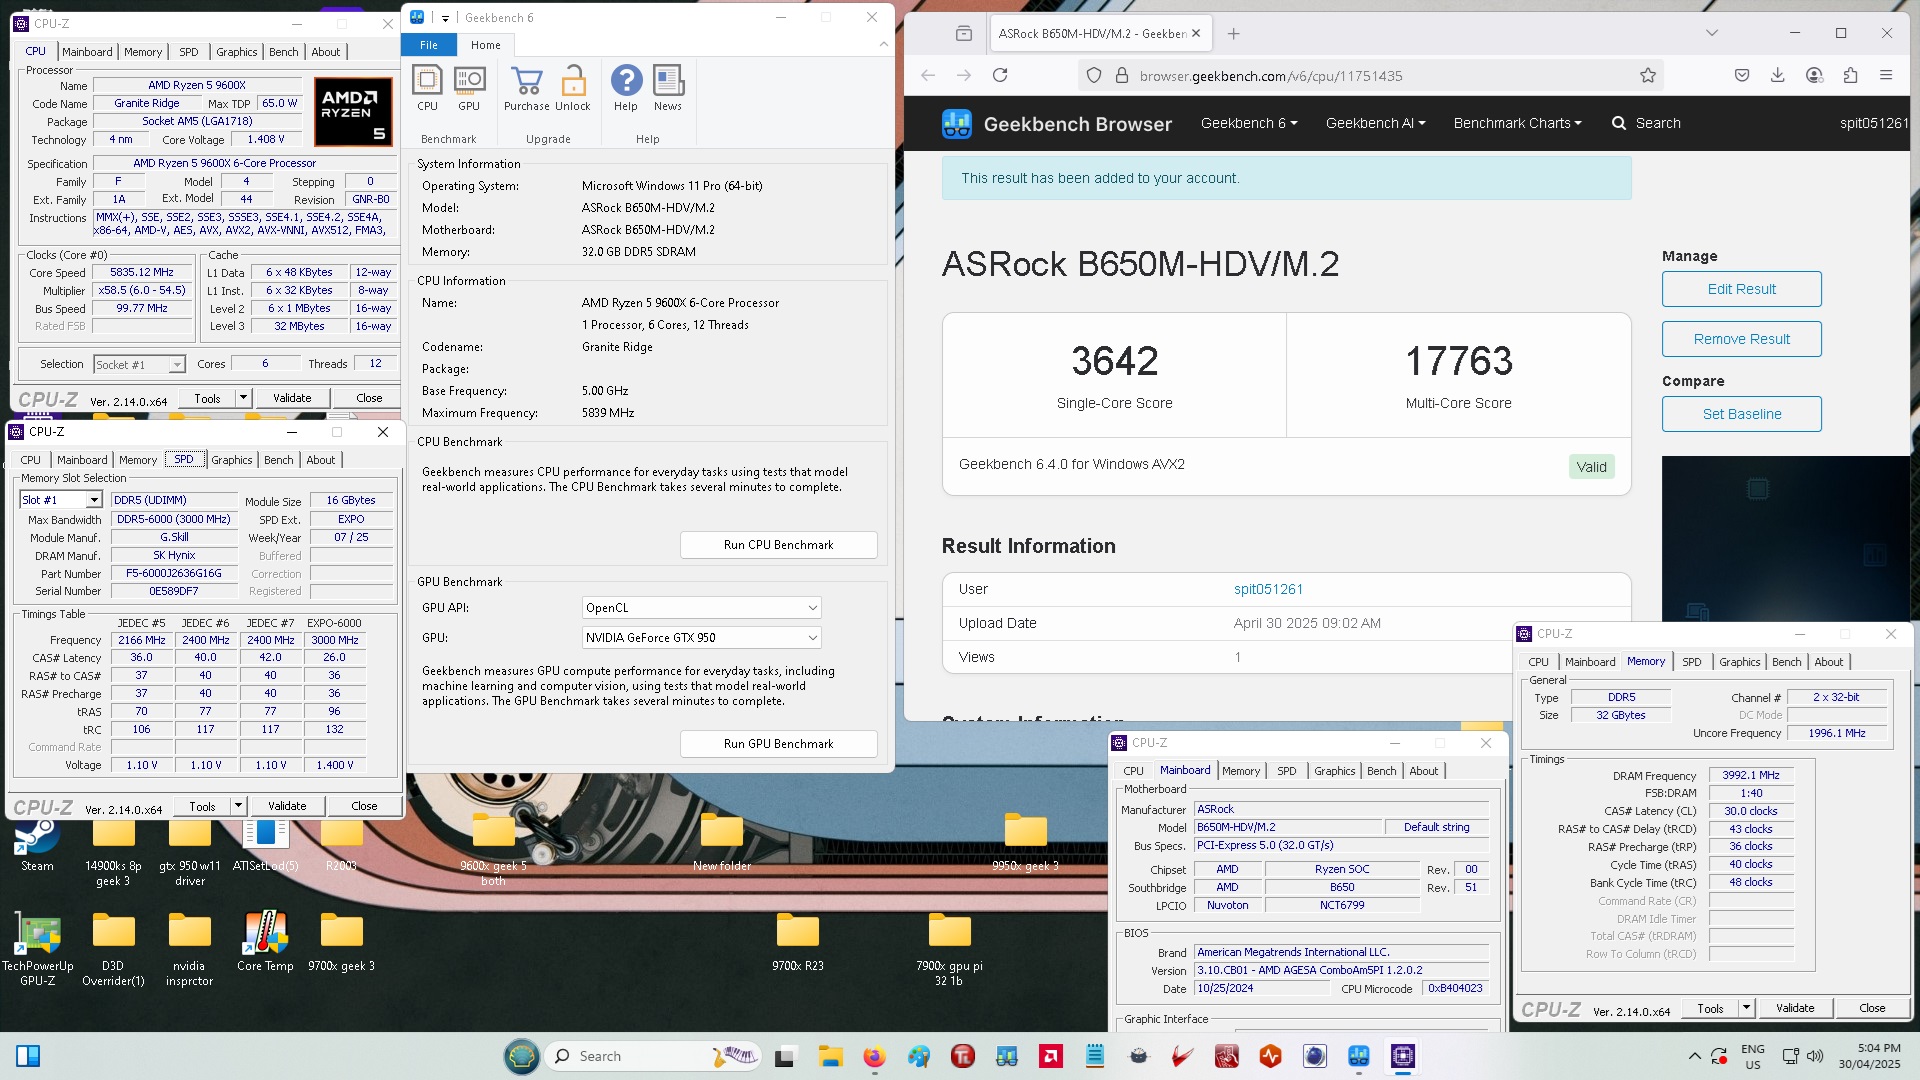This screenshot has width=1920, height=1080.
Task: Click Run GPU Benchmark button
Action: [x=779, y=744]
